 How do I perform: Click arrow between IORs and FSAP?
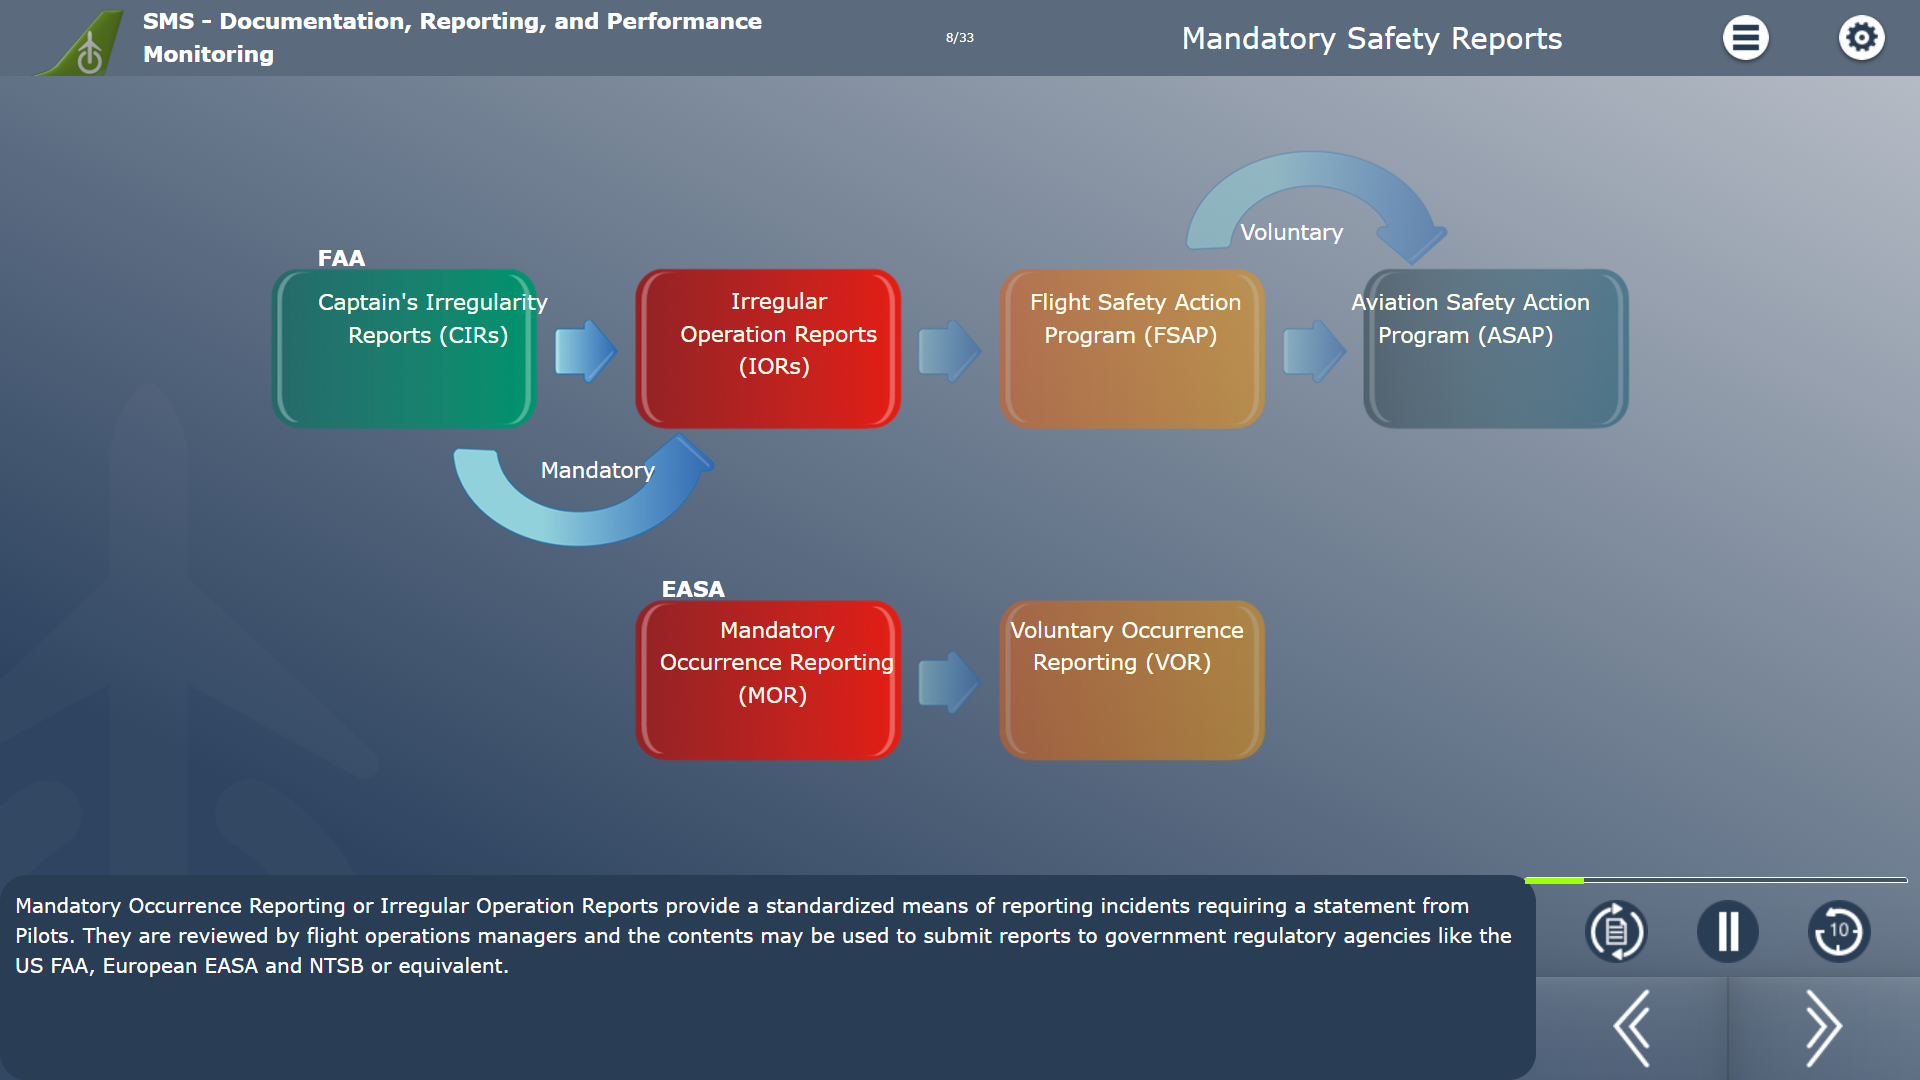coord(950,350)
